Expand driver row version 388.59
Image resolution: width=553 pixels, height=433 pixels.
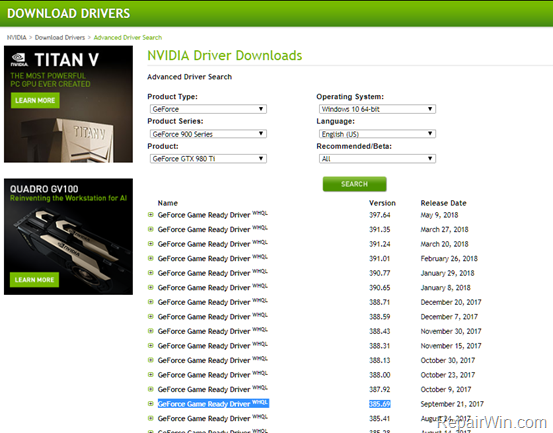pos(151,317)
